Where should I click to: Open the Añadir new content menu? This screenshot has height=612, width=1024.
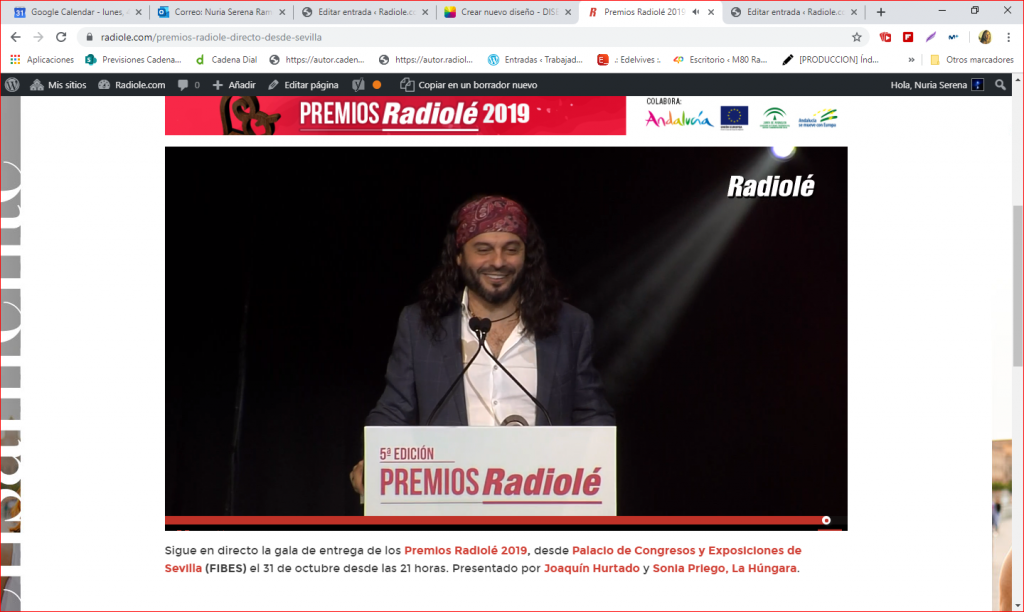[234, 85]
